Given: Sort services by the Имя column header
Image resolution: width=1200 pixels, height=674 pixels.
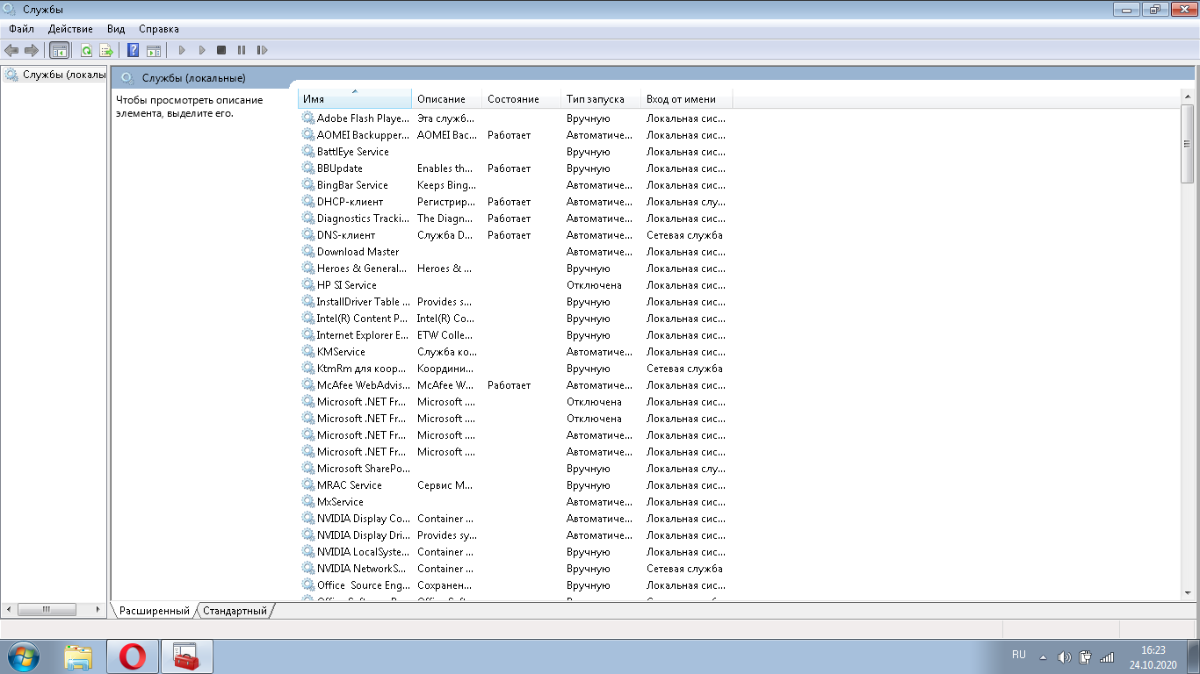Looking at the screenshot, I should (354, 99).
